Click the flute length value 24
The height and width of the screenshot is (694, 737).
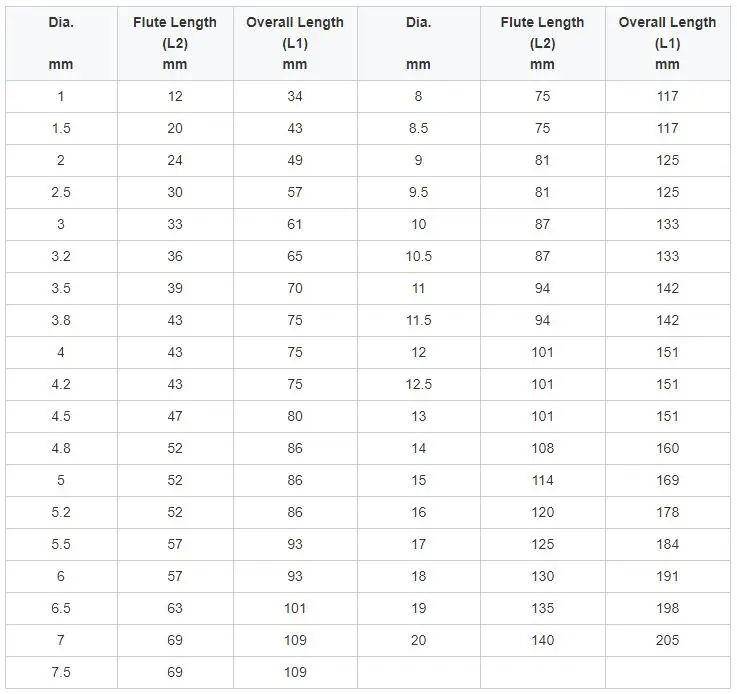click(x=175, y=160)
